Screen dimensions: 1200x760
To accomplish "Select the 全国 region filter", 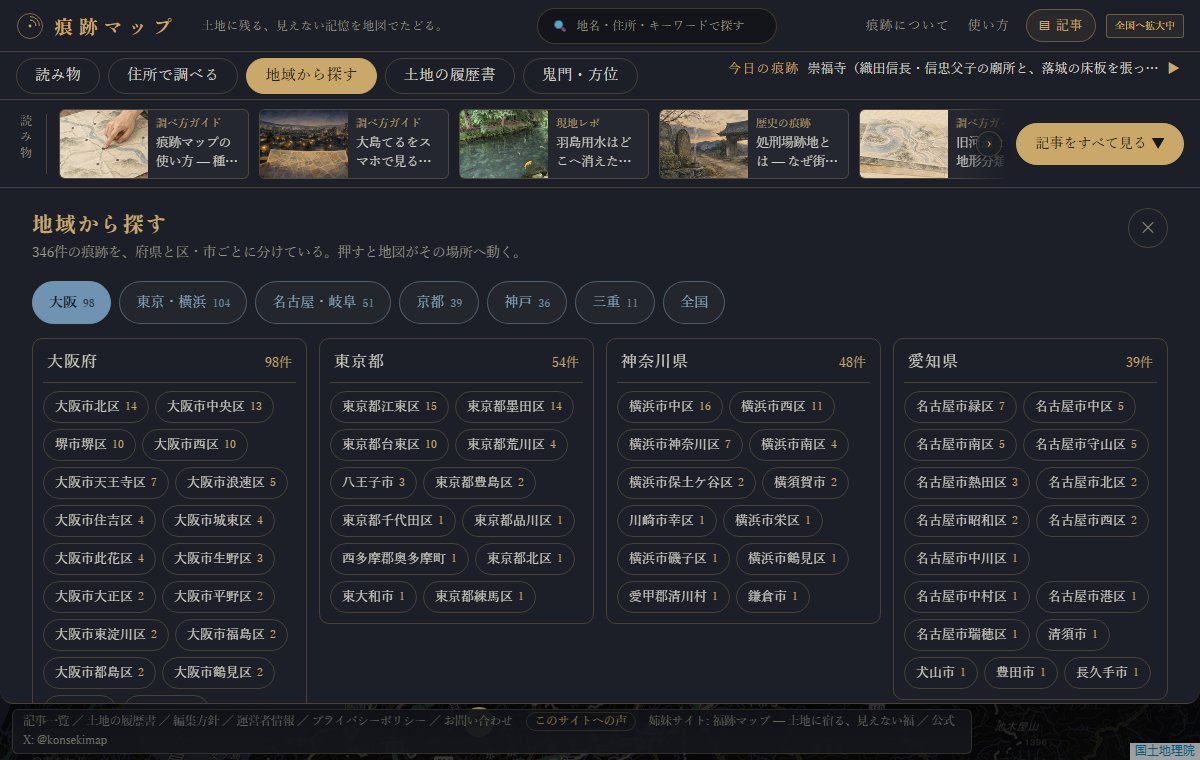I will [694, 302].
